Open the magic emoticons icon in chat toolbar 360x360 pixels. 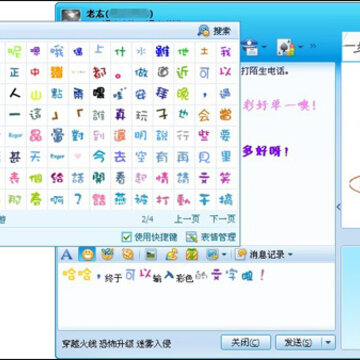[x=108, y=255]
